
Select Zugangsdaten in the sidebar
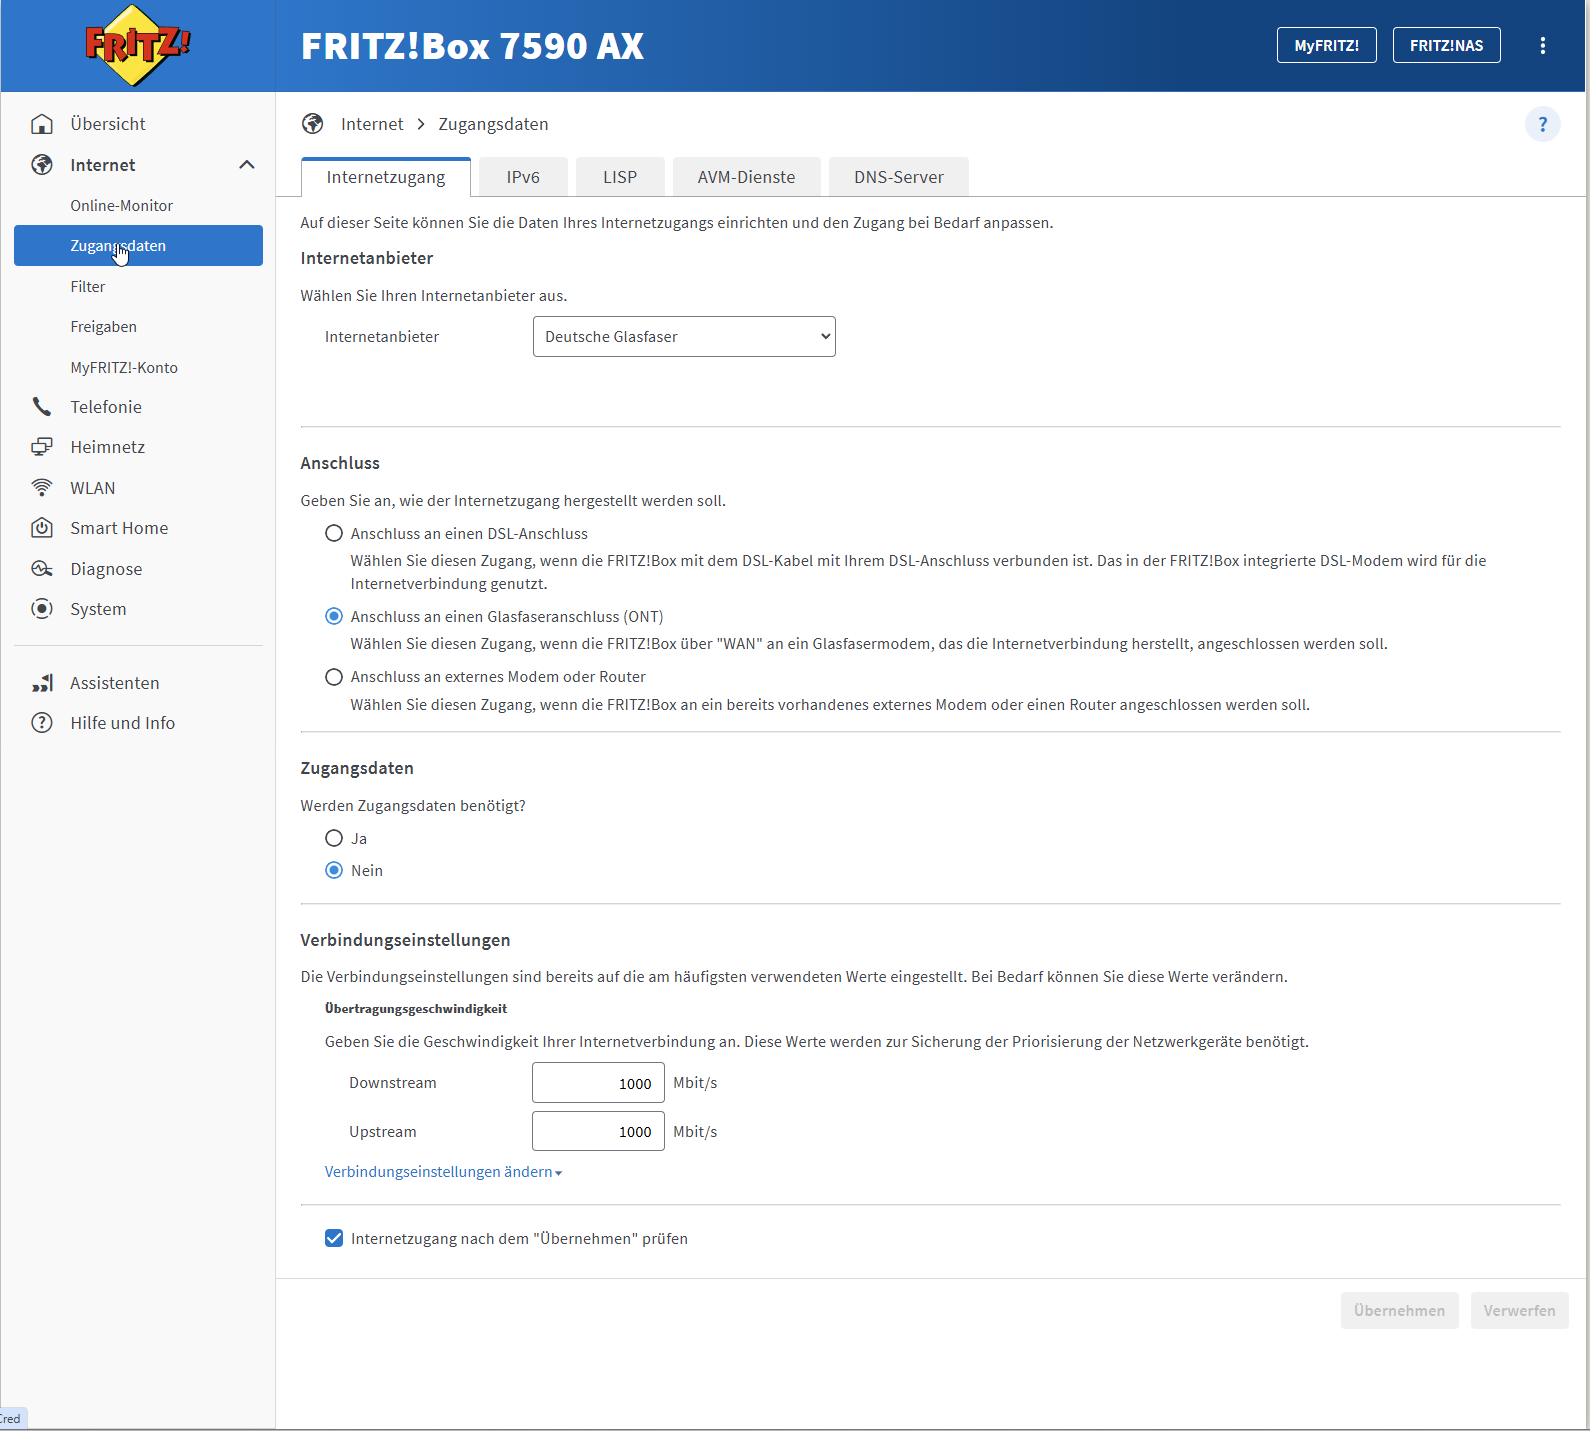tap(138, 246)
